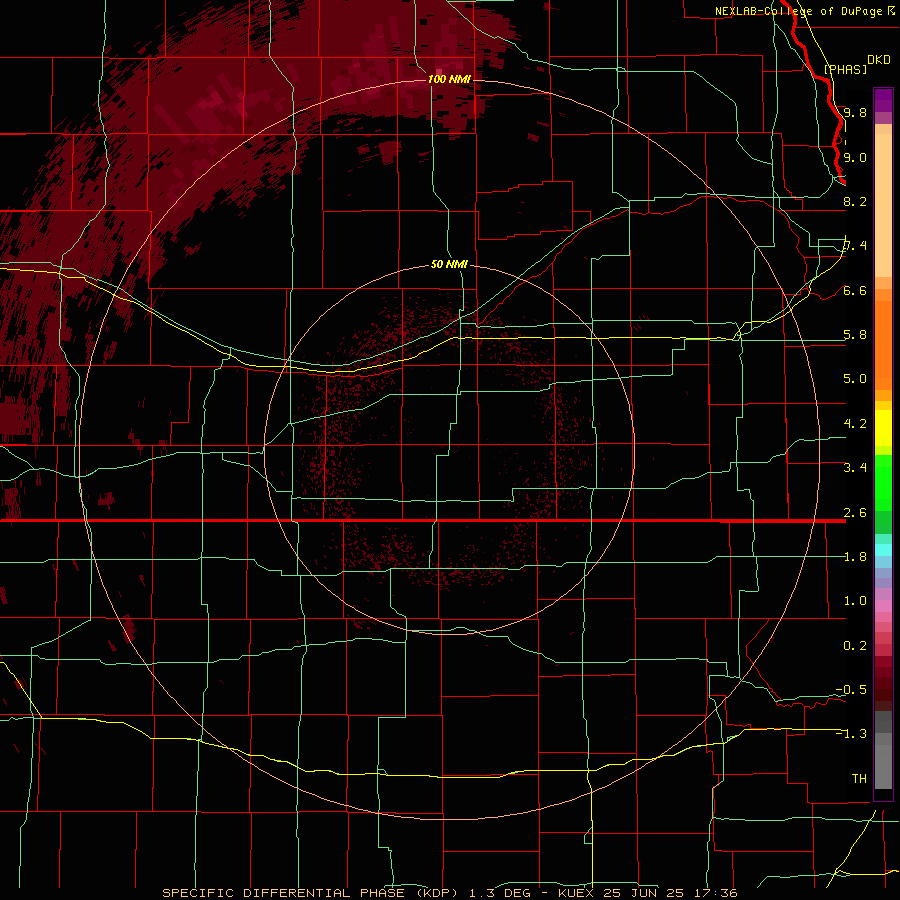Click the pink segment of the color bar

883,606
